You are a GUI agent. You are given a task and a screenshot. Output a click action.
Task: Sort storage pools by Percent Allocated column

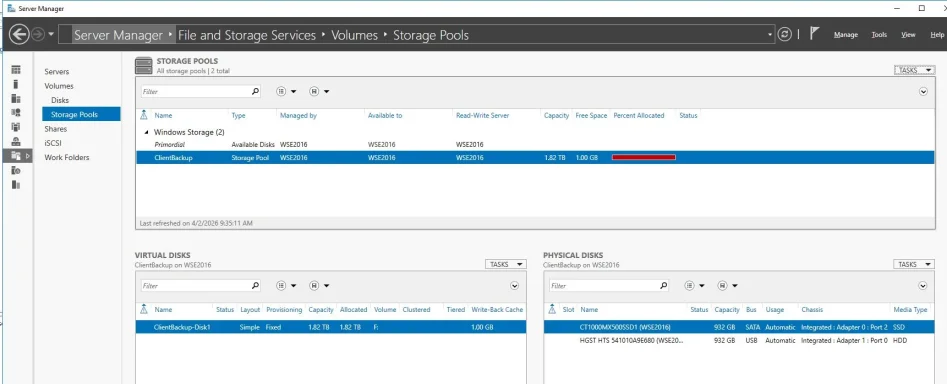pos(638,115)
